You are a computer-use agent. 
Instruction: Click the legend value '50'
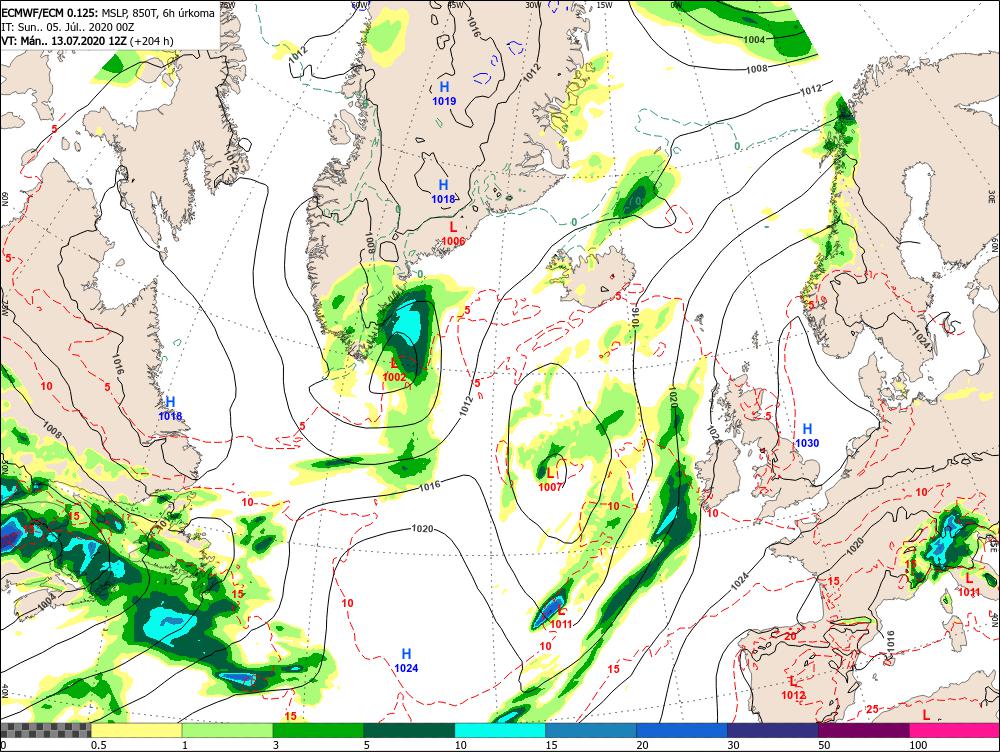(824, 745)
